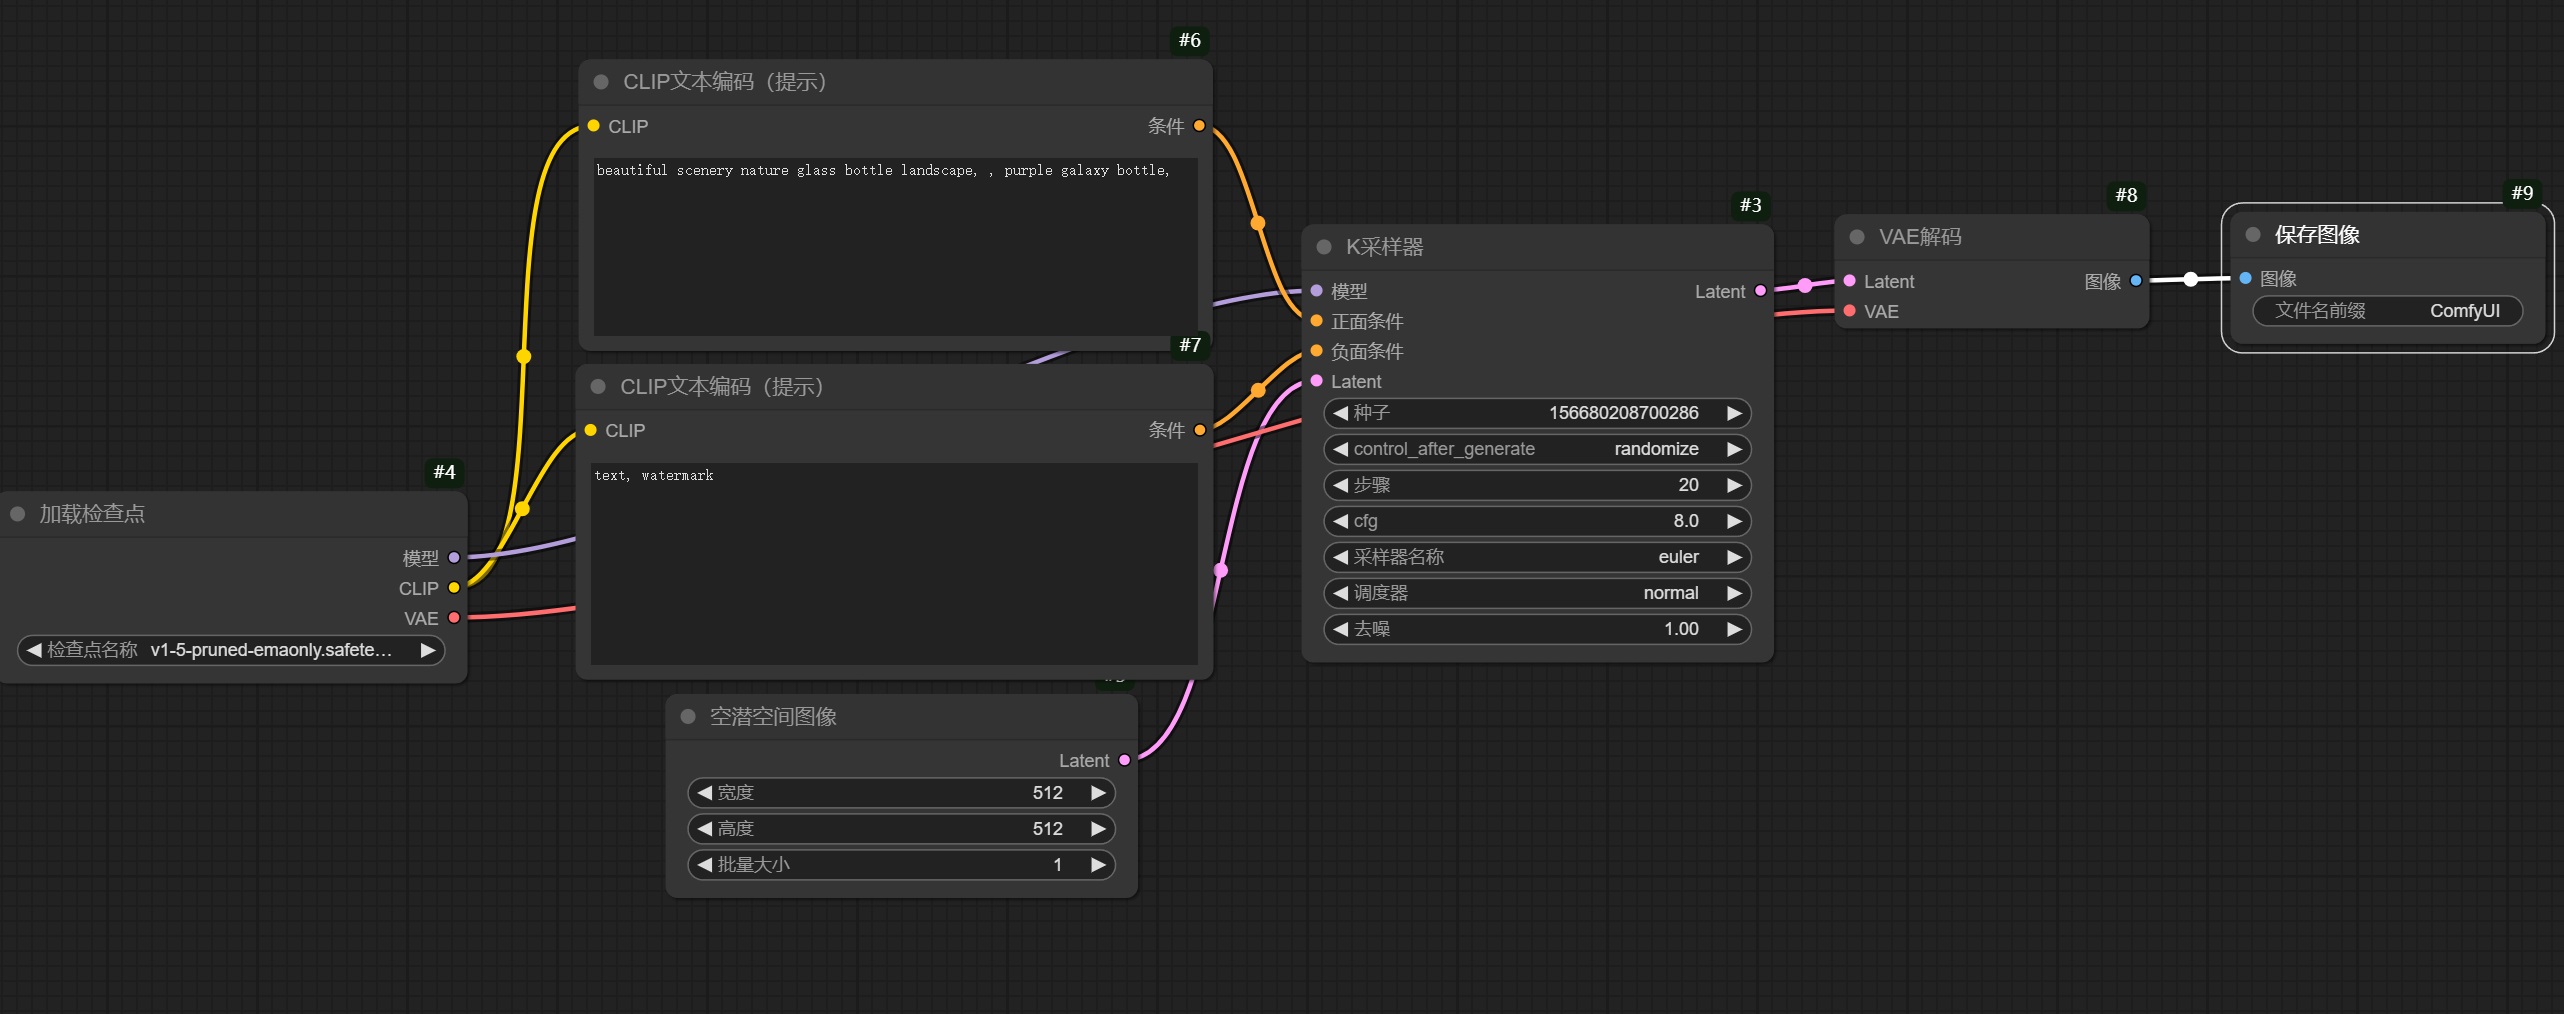Click the 文件名前缀 ComfyUI field
The width and height of the screenshot is (2564, 1014).
[2386, 311]
